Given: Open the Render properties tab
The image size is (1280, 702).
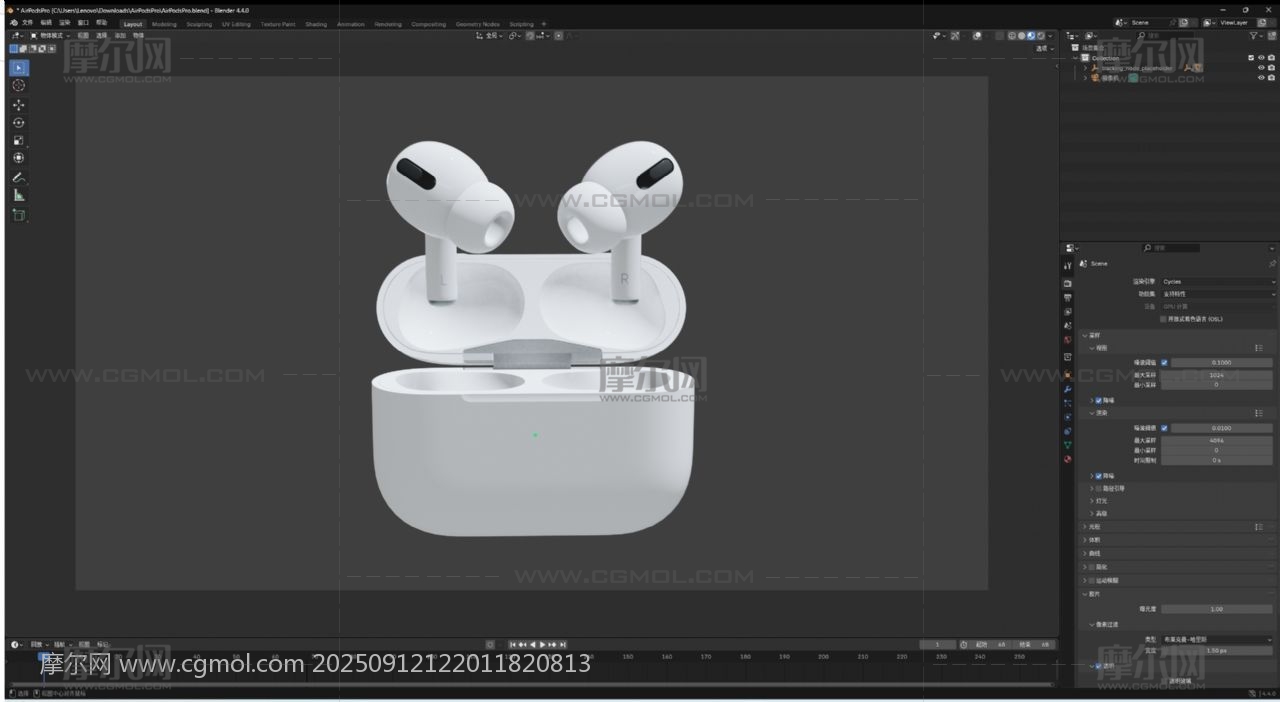Looking at the screenshot, I should point(1068,283).
